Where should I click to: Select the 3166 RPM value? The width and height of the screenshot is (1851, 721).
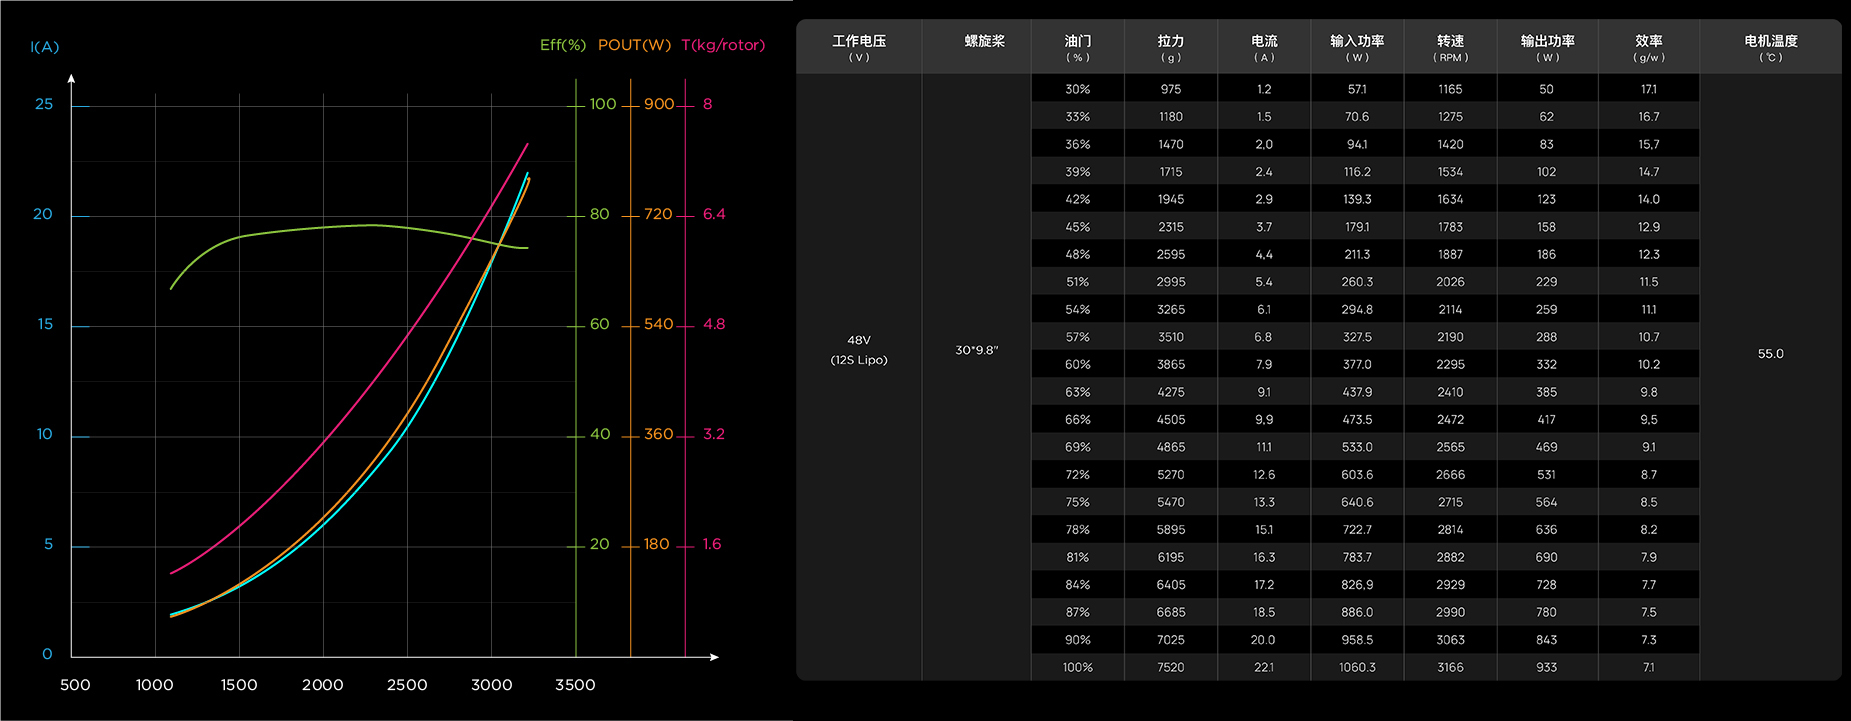tap(1450, 667)
